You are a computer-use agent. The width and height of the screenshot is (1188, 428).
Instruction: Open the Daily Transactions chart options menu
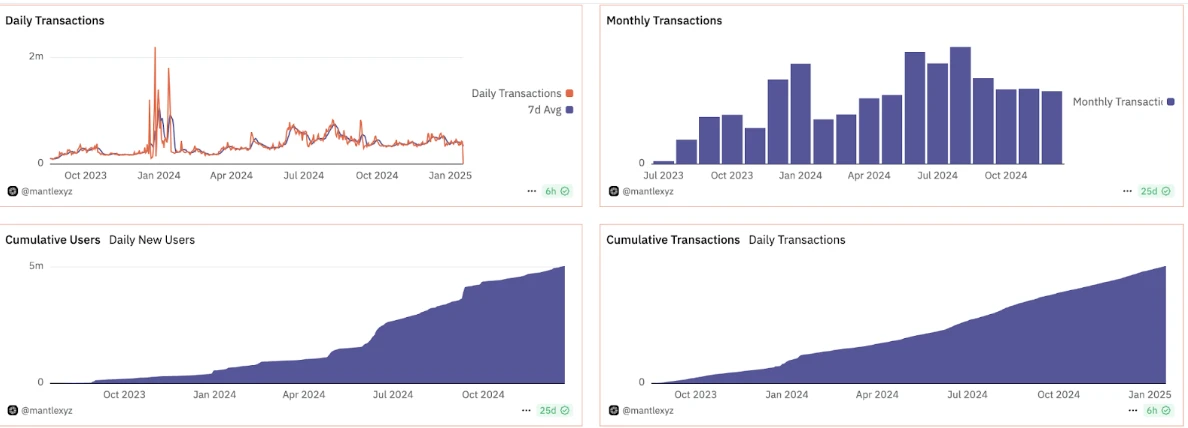pyautogui.click(x=532, y=190)
